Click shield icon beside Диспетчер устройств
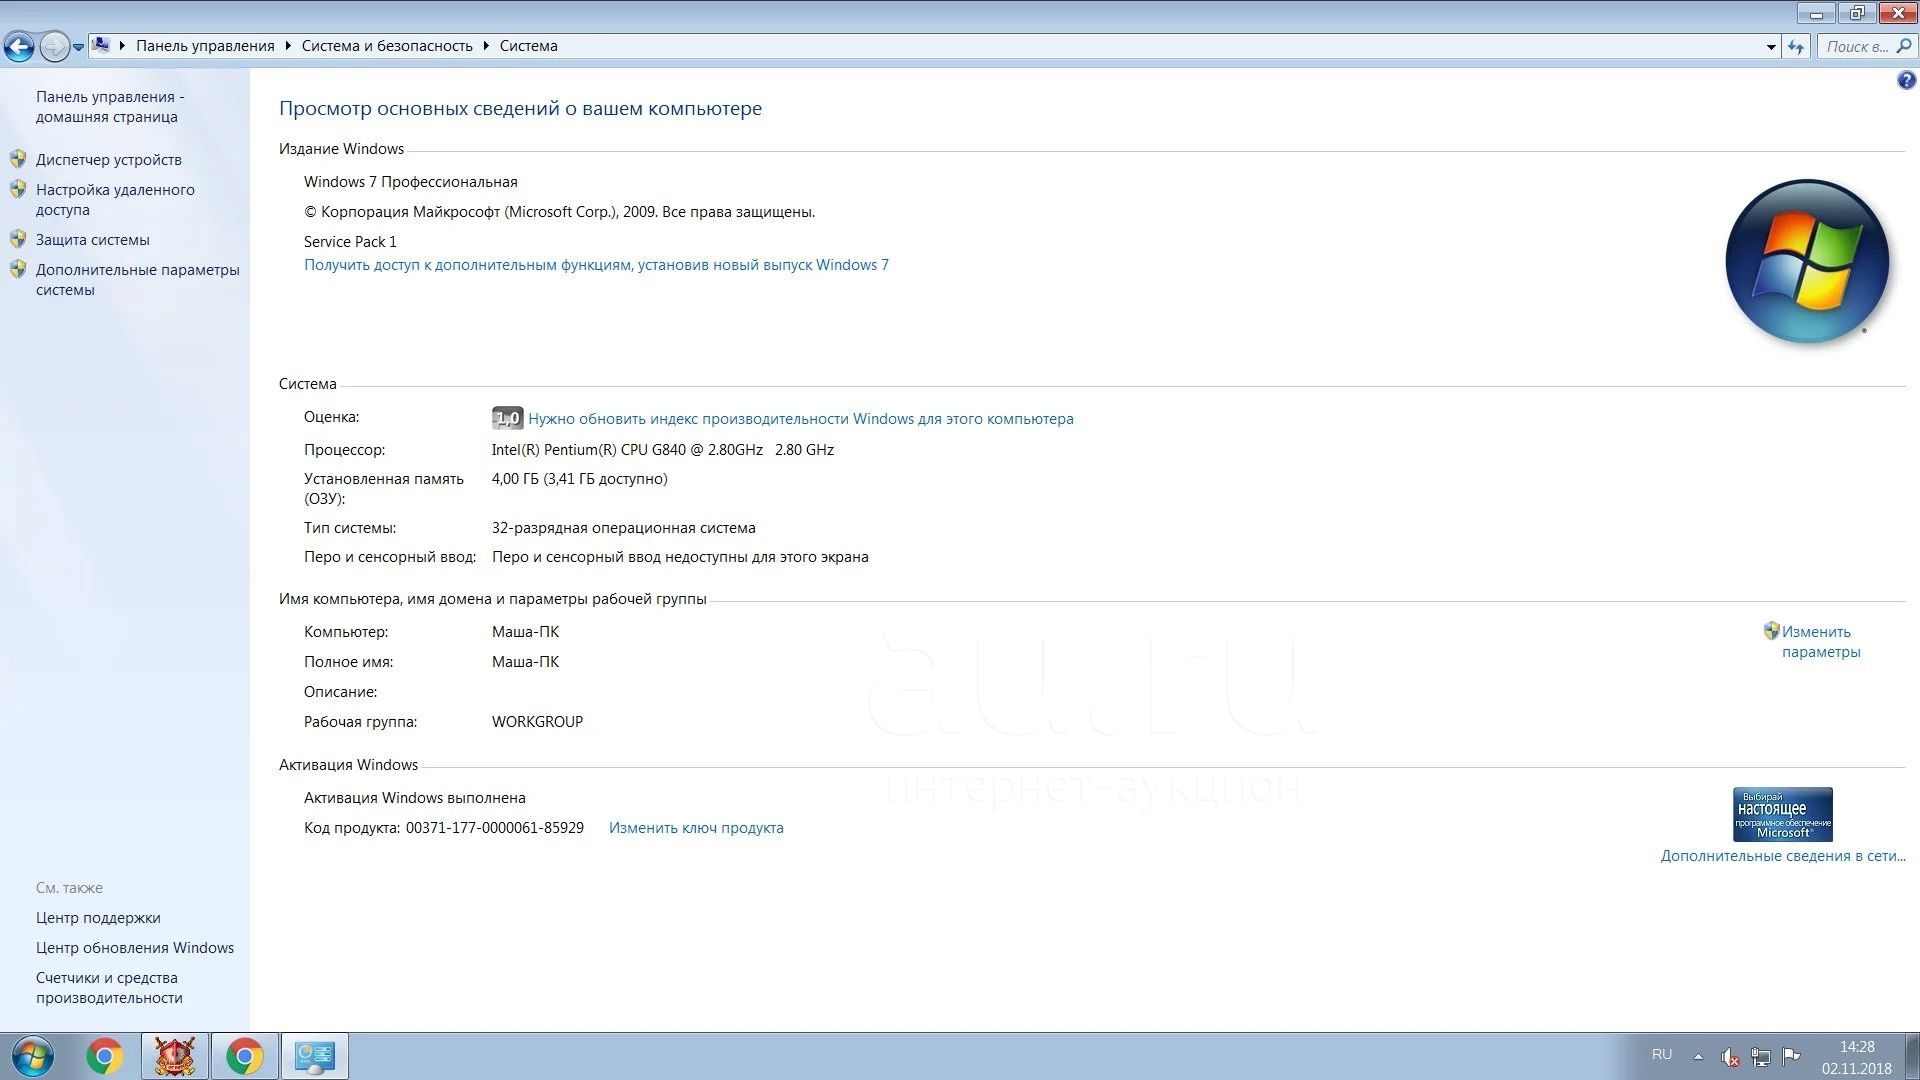The height and width of the screenshot is (1080, 1920). (x=18, y=159)
